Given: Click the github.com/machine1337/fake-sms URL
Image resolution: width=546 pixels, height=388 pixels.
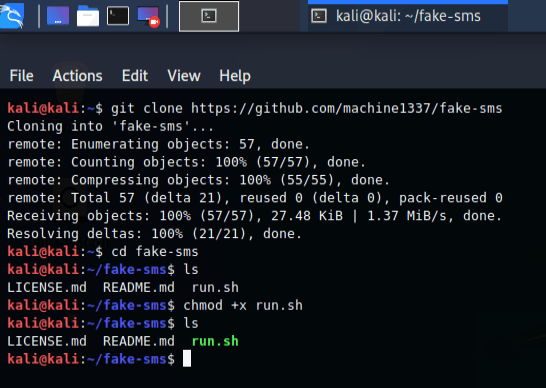Looking at the screenshot, I should pos(346,108).
